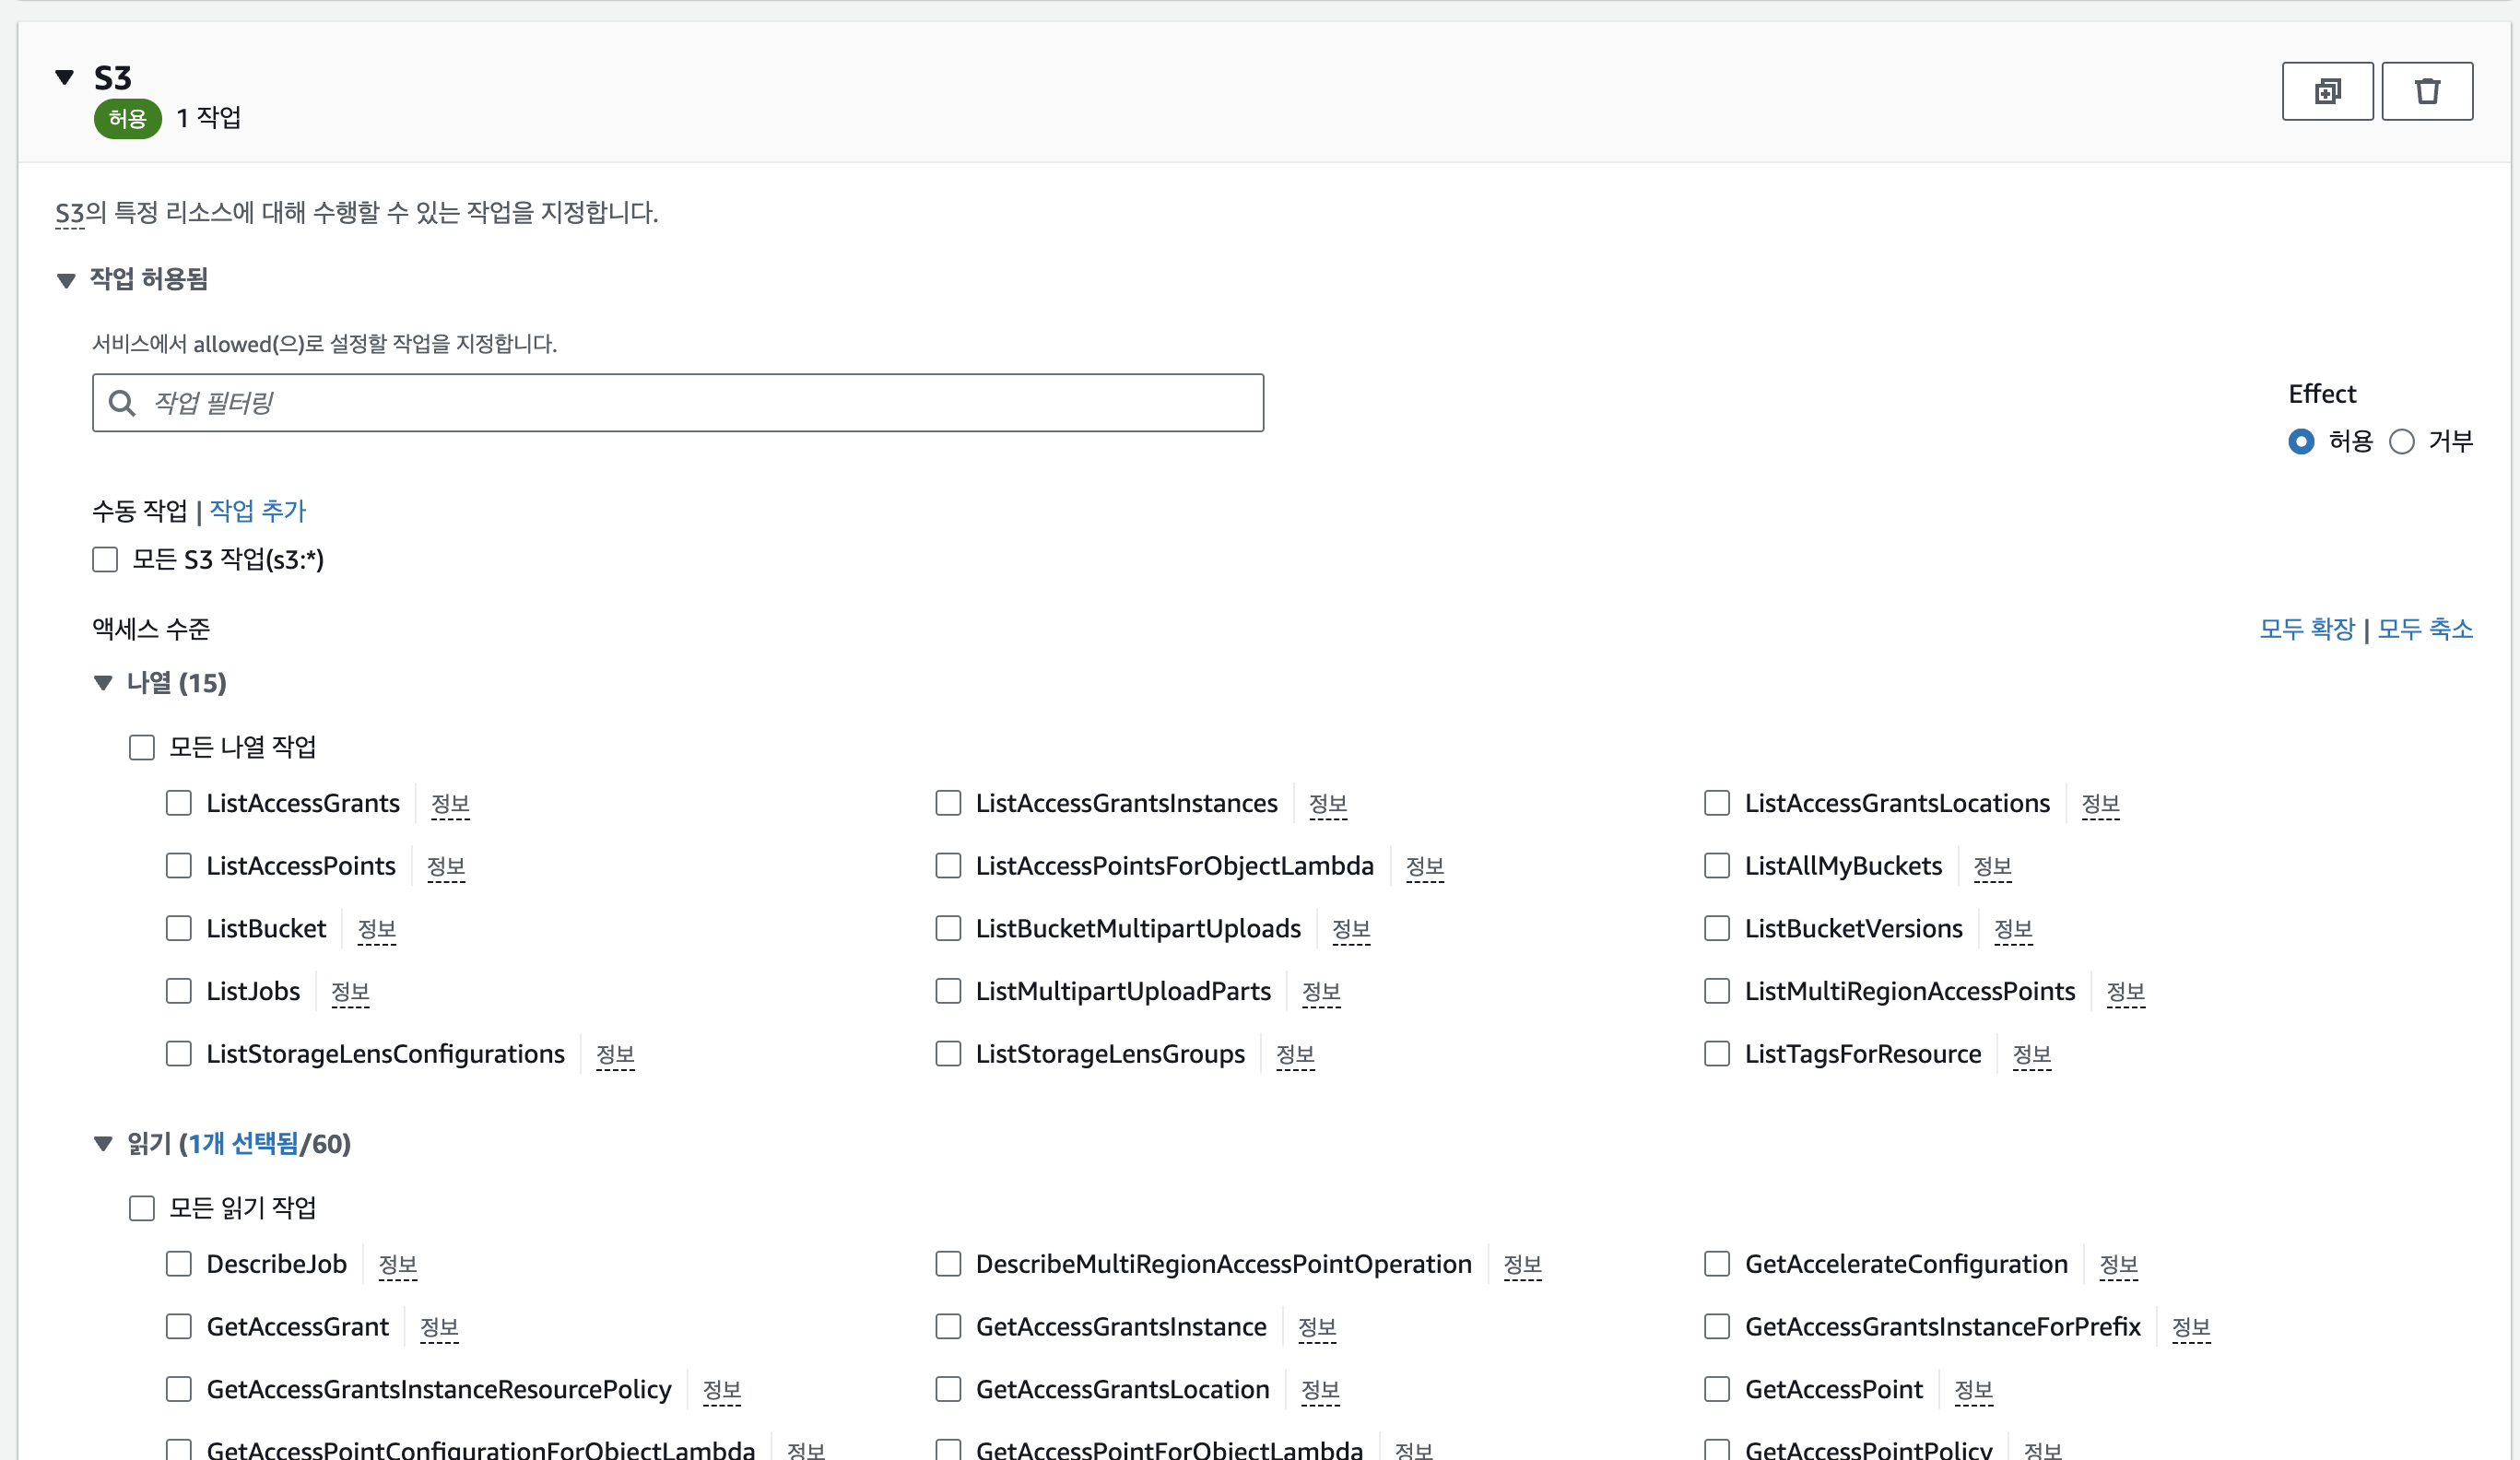2520x1460 pixels.
Task: Open 정보 link next to ListAccessGrants
Action: tap(450, 804)
